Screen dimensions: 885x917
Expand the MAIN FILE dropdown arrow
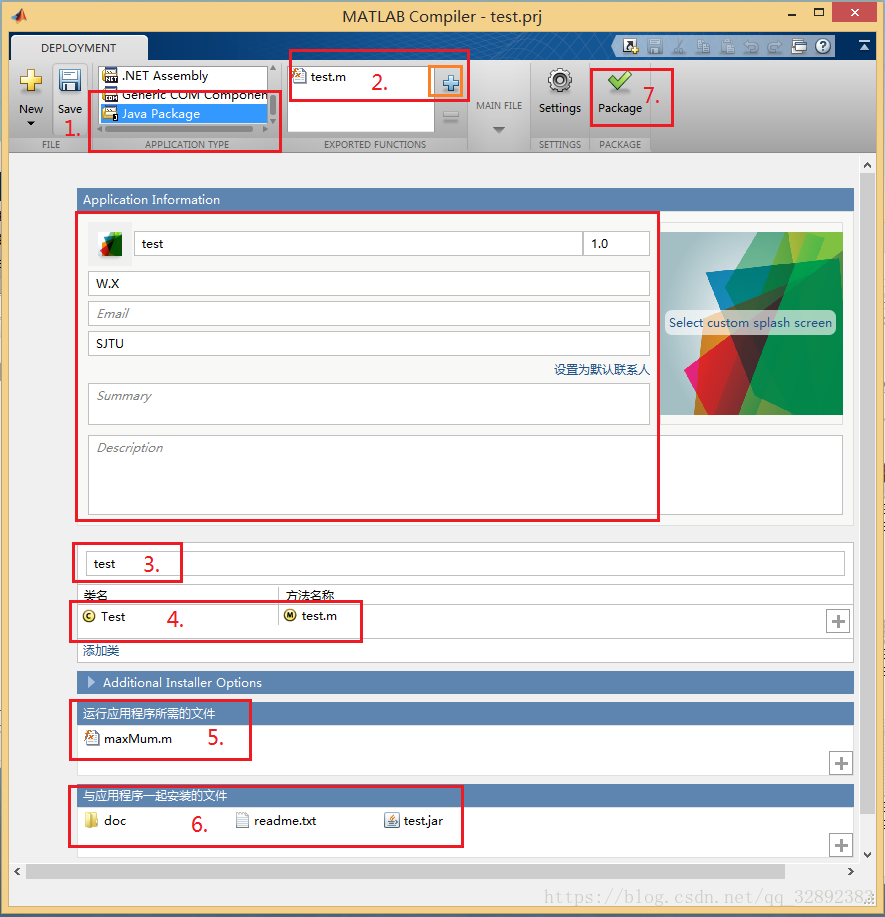(x=499, y=130)
